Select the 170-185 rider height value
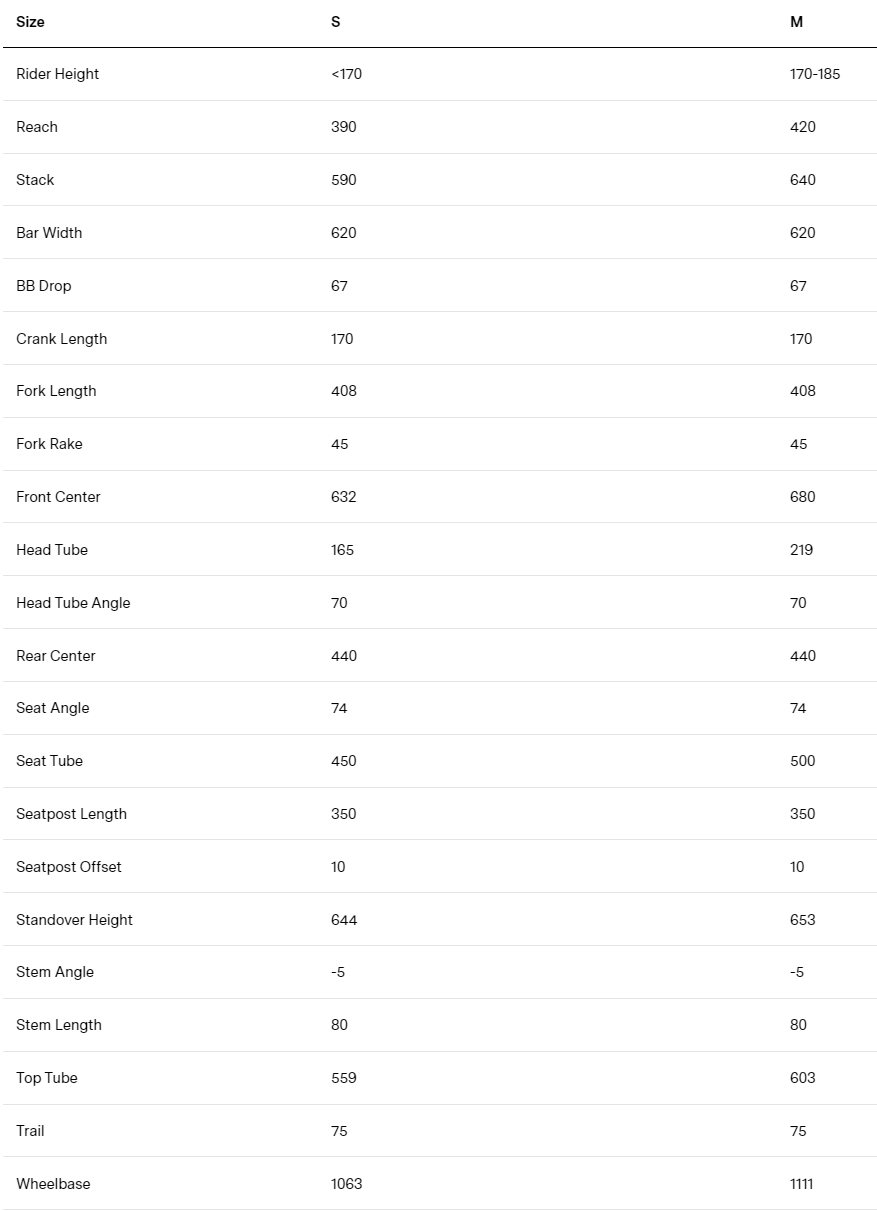877x1211 pixels. pos(814,74)
